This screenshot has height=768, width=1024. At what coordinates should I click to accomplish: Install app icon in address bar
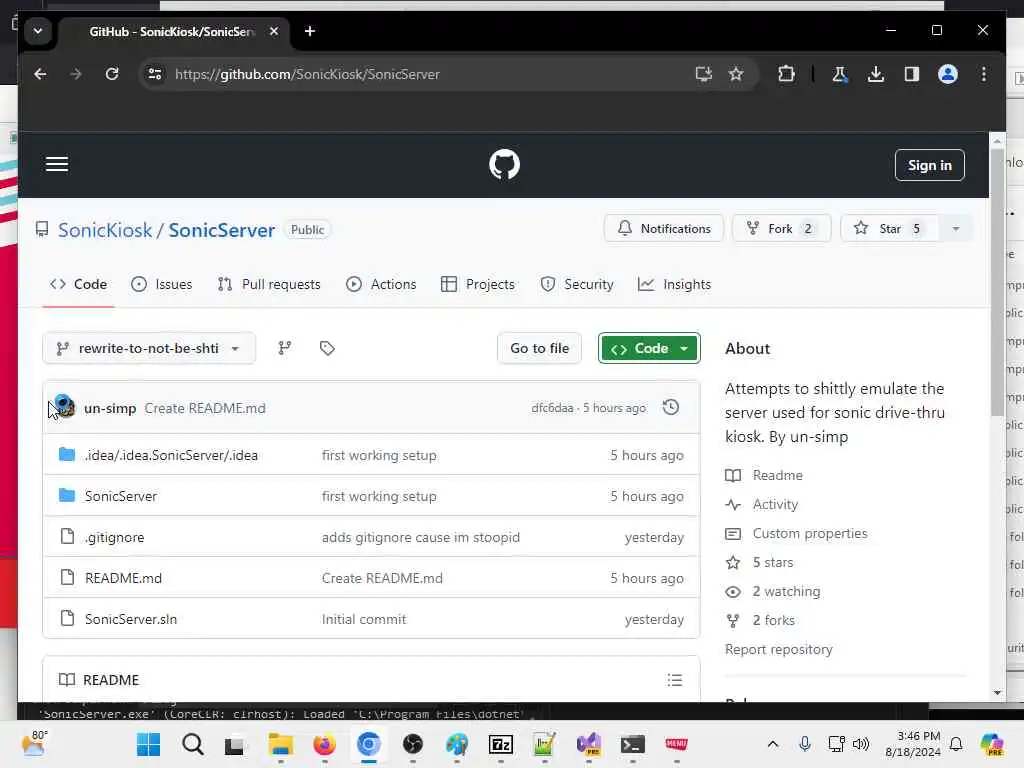pyautogui.click(x=703, y=74)
